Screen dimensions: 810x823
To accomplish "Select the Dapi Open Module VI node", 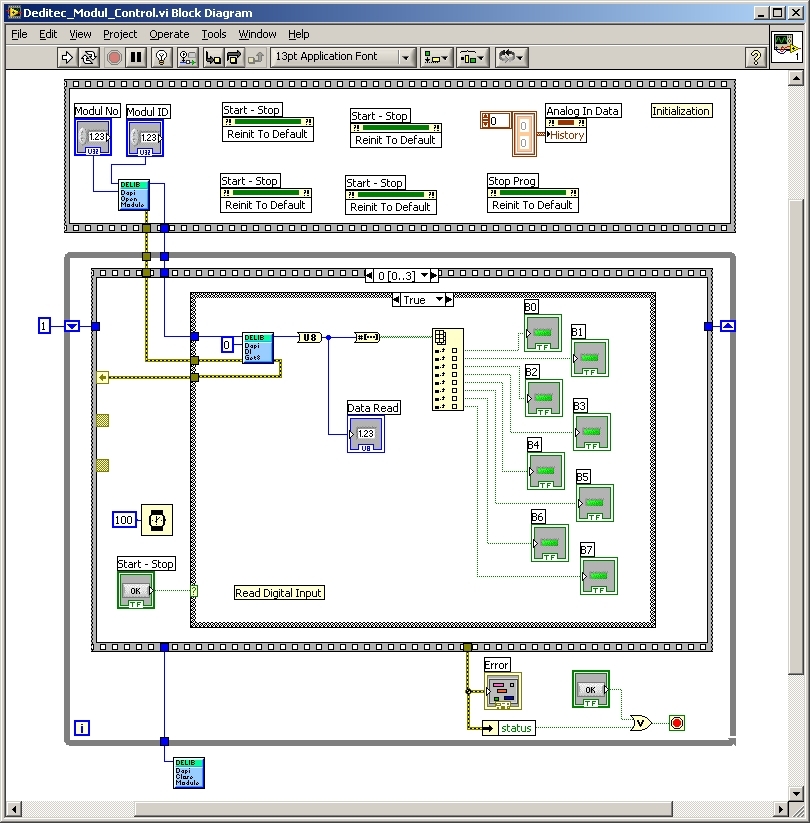I will click(x=134, y=195).
